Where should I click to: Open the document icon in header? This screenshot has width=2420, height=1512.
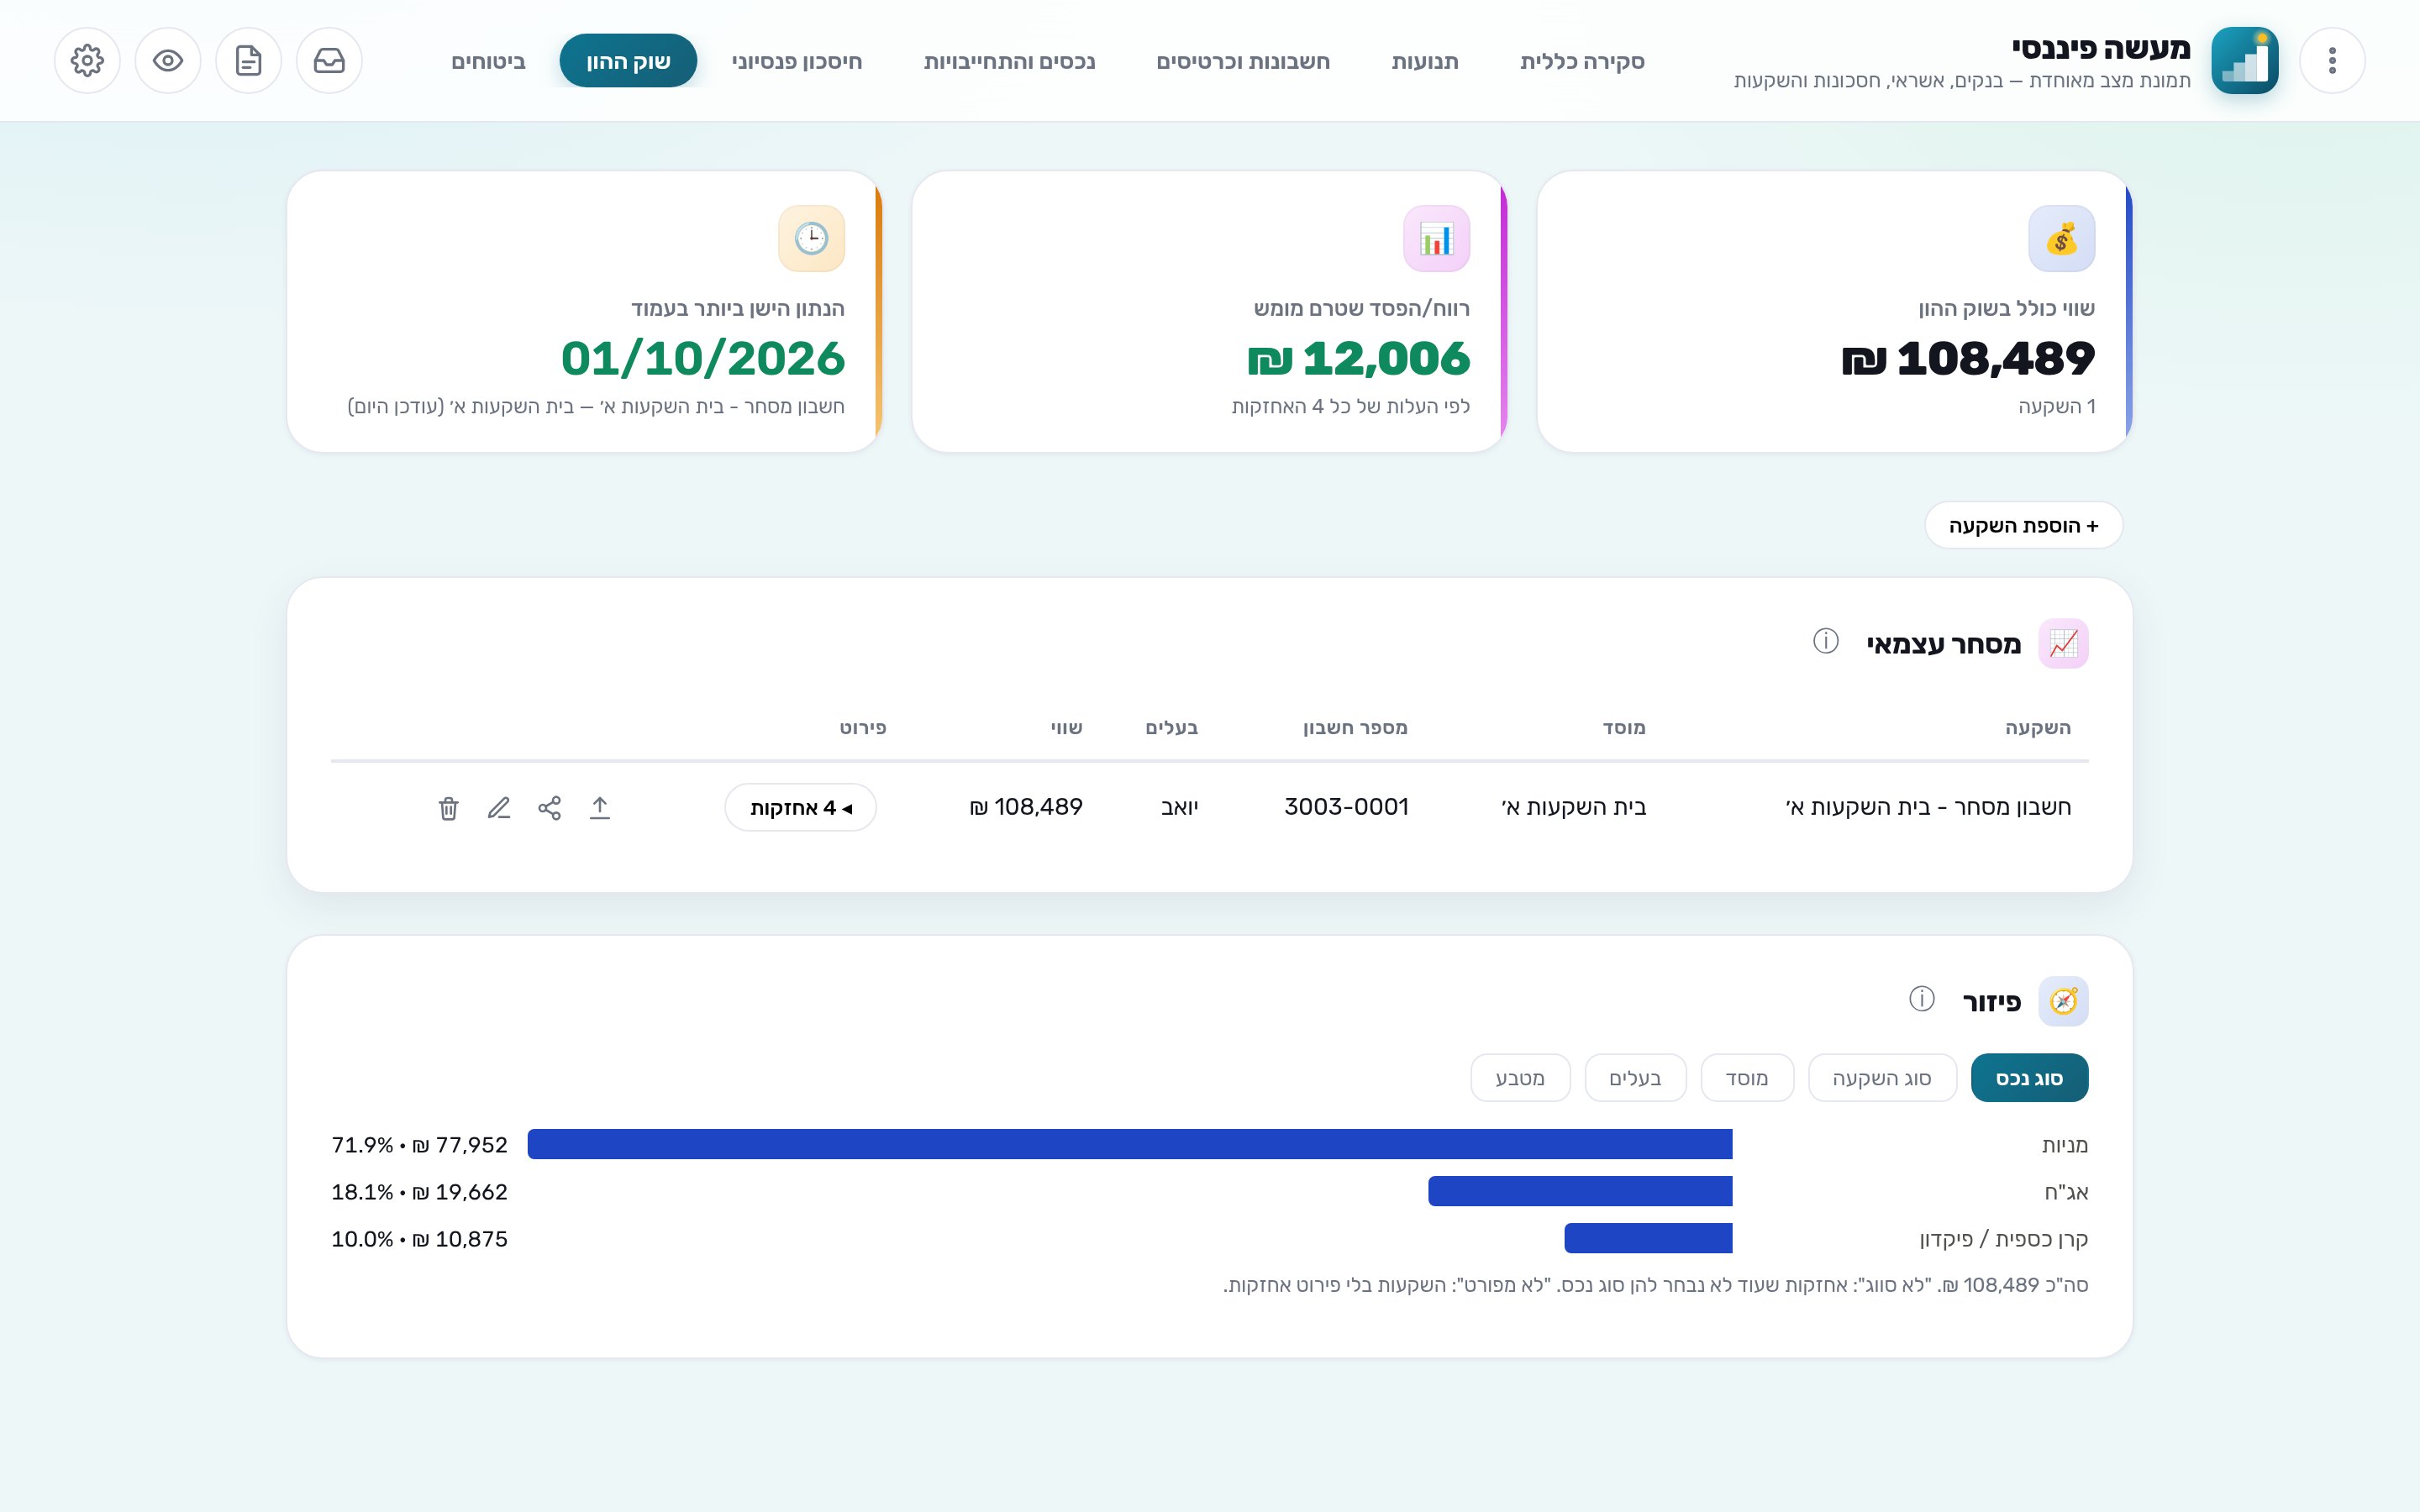[248, 61]
